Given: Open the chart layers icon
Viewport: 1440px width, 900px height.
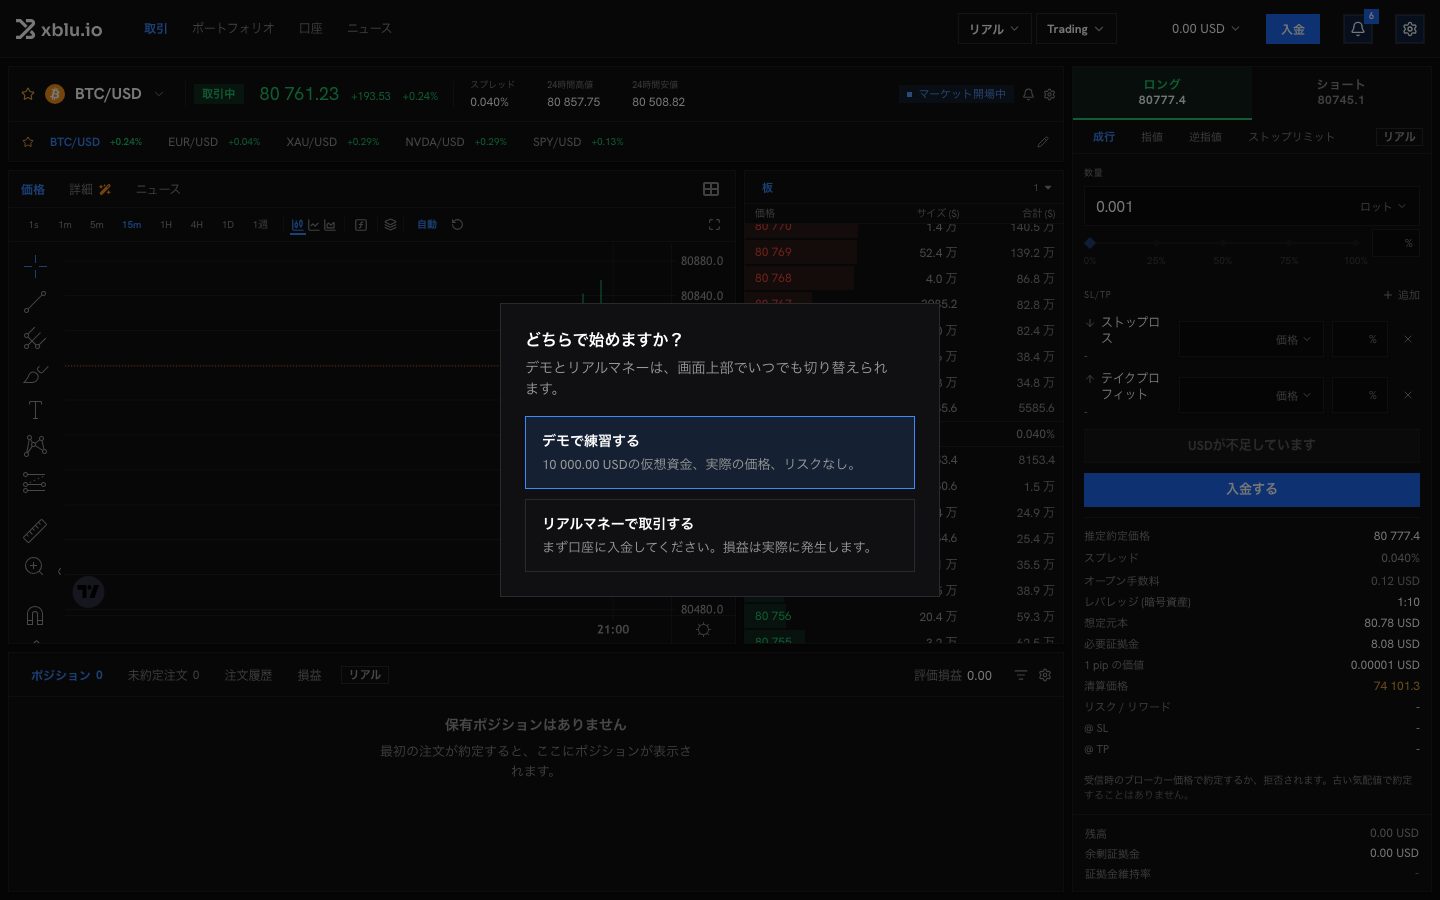Looking at the screenshot, I should (391, 225).
